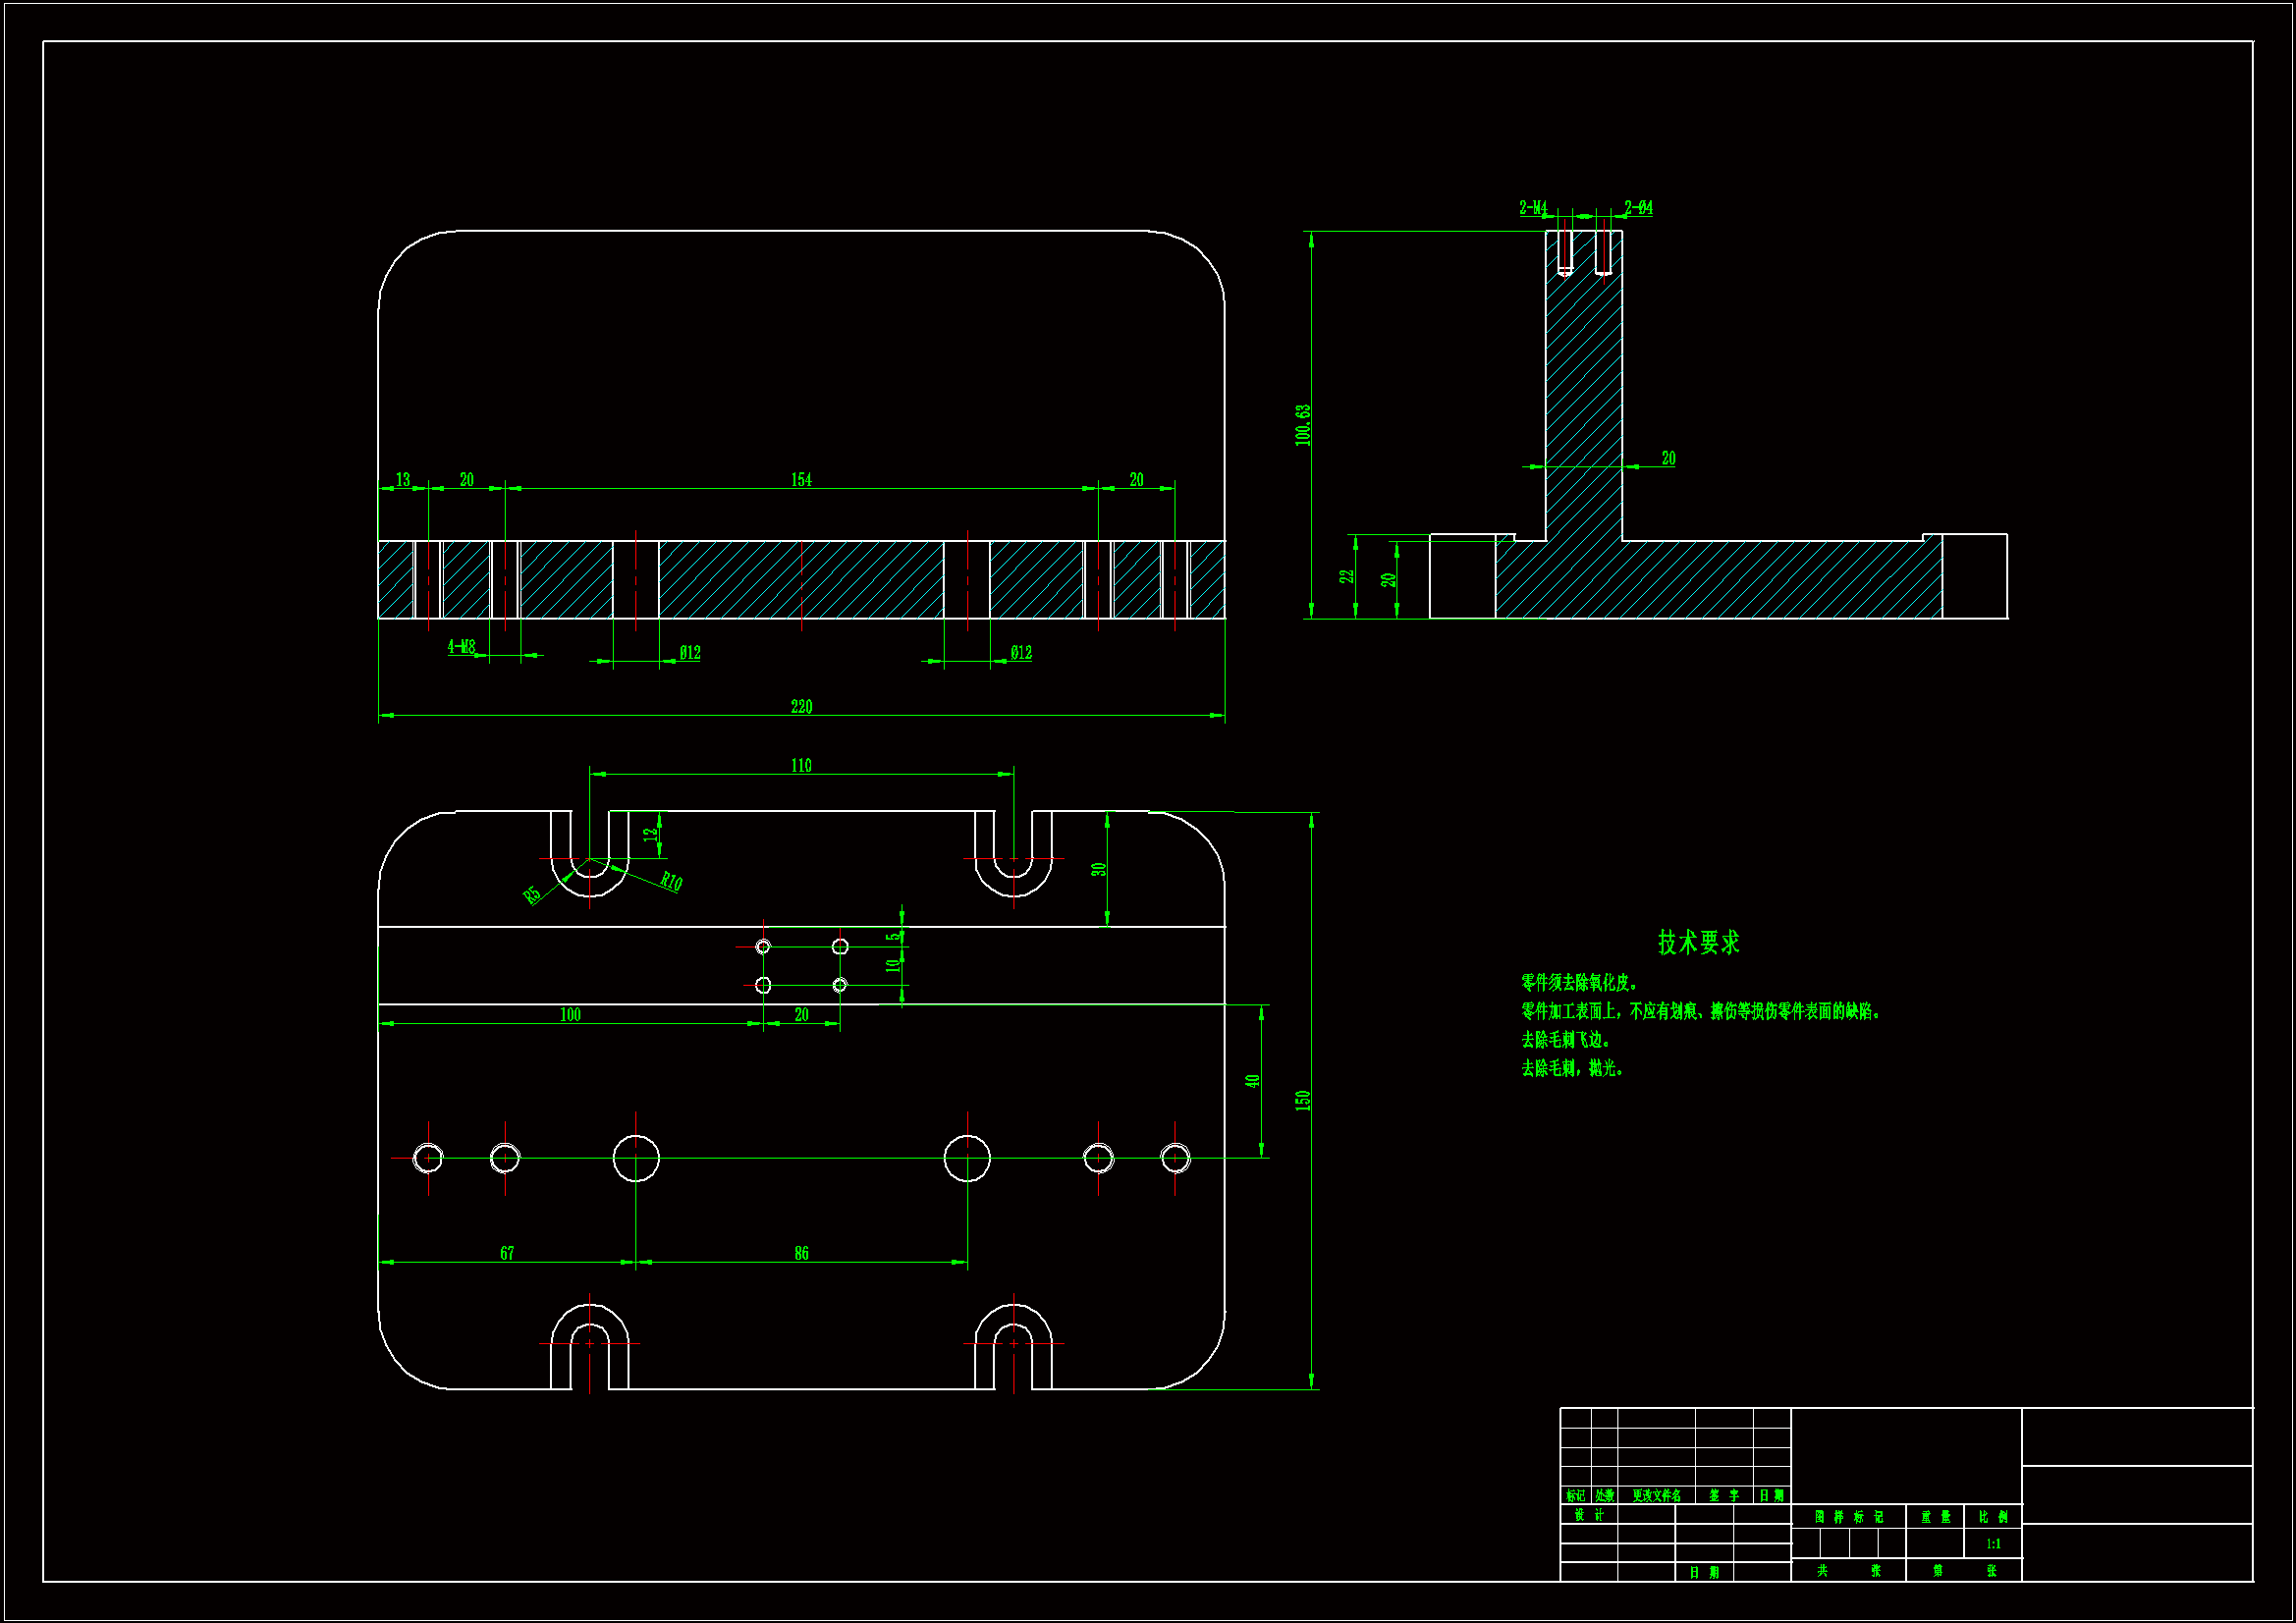The height and width of the screenshot is (1623, 2296).
Task: Click the 86 hole spacing dimension
Action: pos(801,1254)
